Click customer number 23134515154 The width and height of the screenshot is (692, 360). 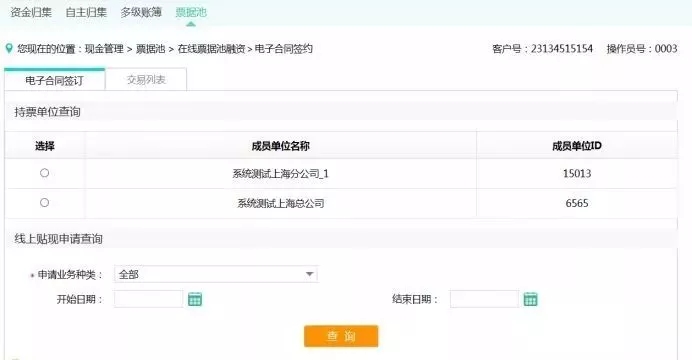click(561, 49)
